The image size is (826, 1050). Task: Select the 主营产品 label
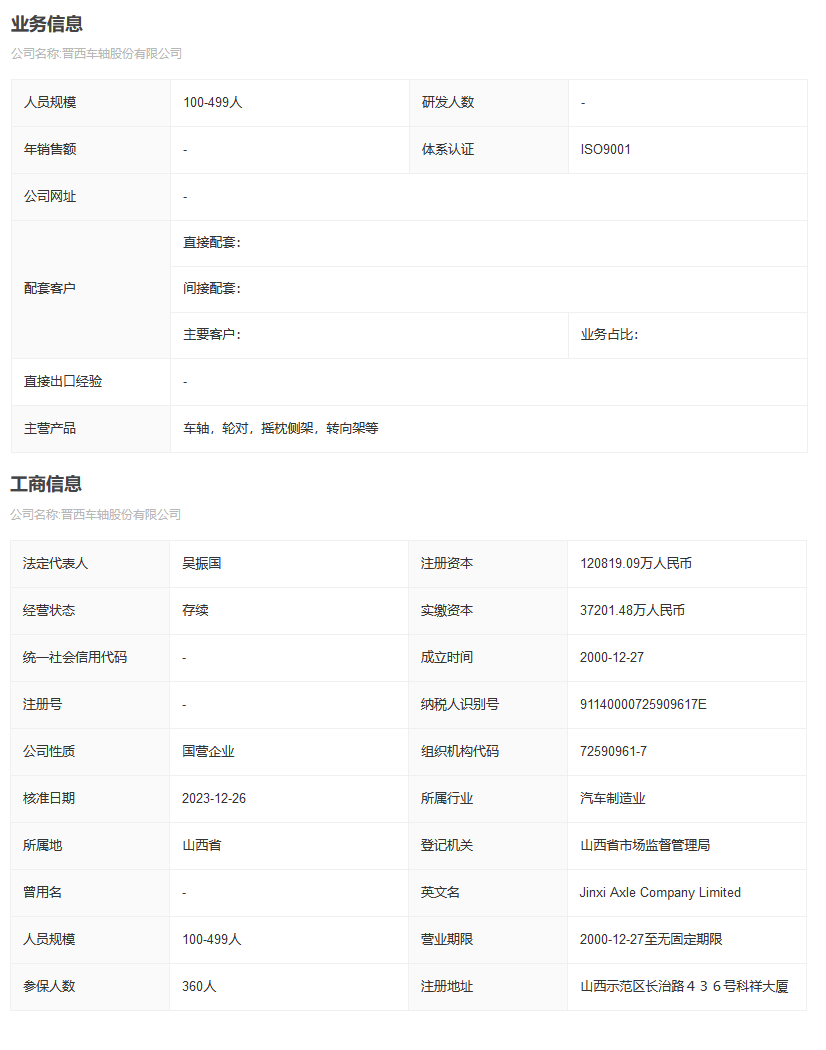[x=50, y=429]
